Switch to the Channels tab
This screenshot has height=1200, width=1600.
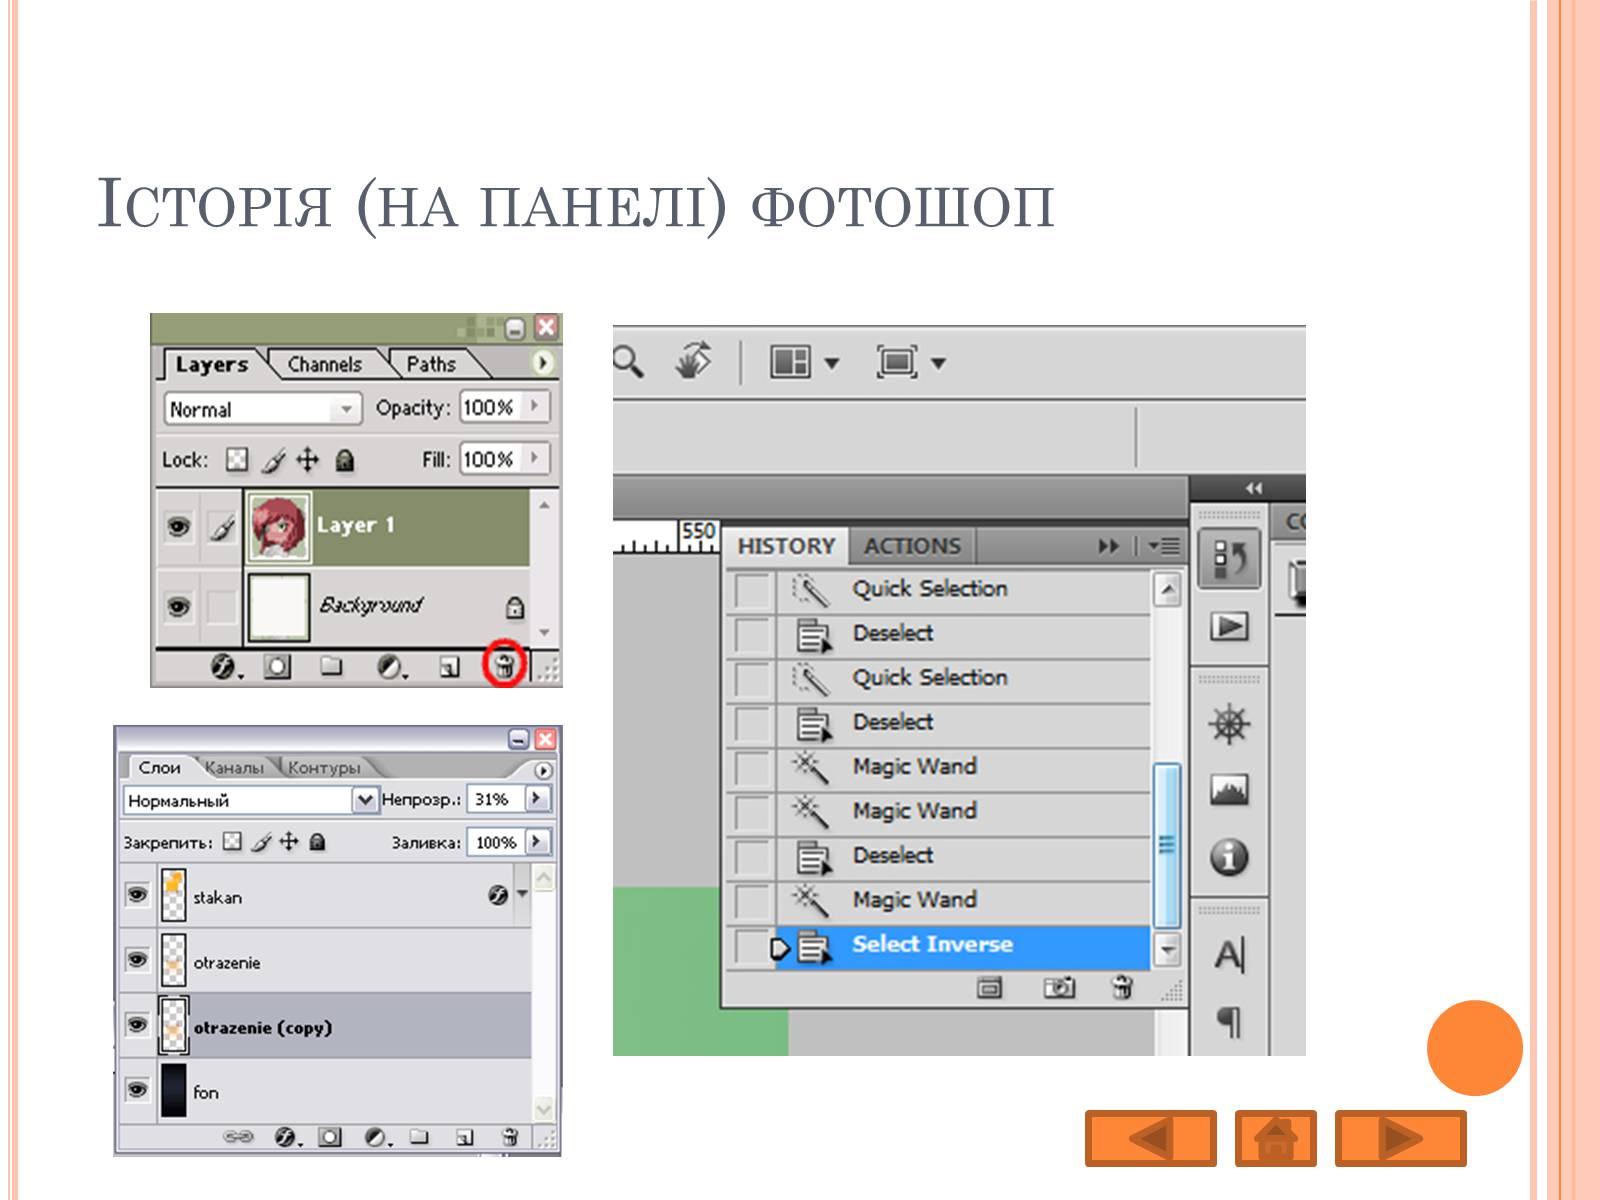[x=325, y=365]
